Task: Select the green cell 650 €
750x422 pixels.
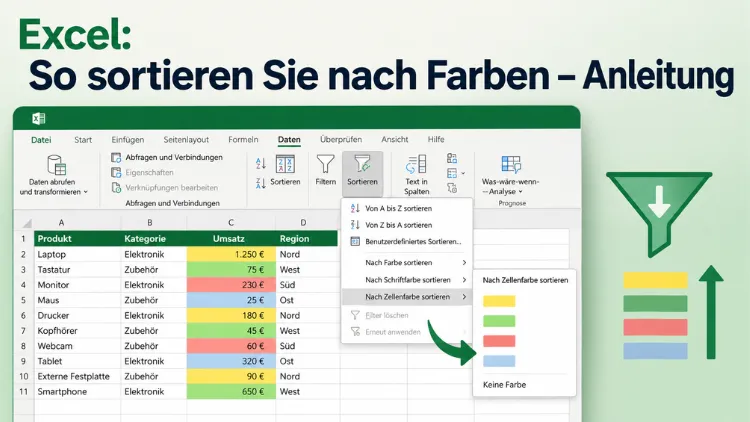Action: (x=232, y=392)
